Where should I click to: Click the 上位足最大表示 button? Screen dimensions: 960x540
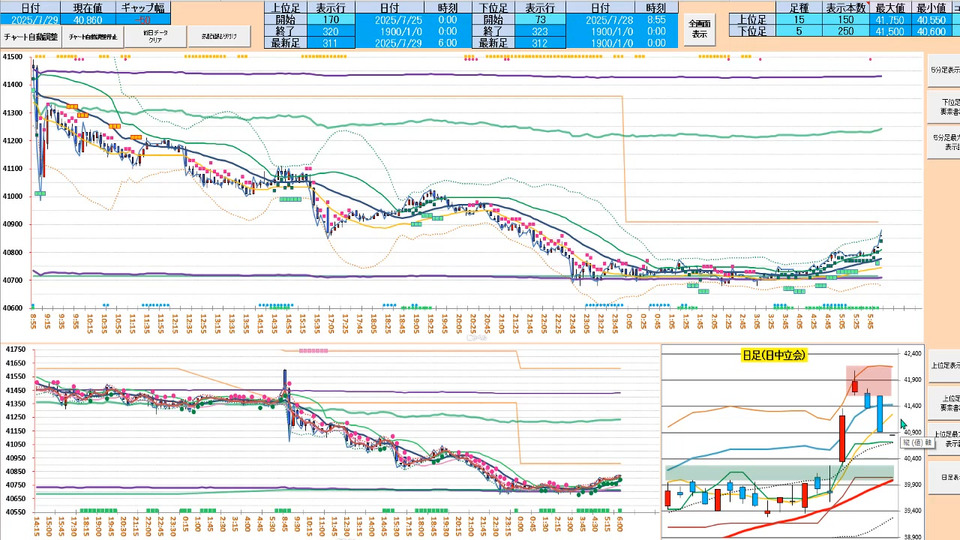pos(944,438)
